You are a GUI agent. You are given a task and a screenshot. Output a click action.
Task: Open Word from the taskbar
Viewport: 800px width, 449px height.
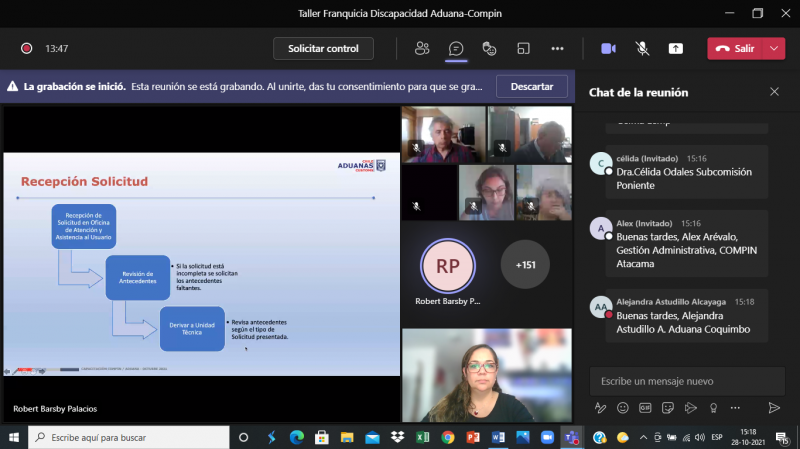[x=498, y=437]
